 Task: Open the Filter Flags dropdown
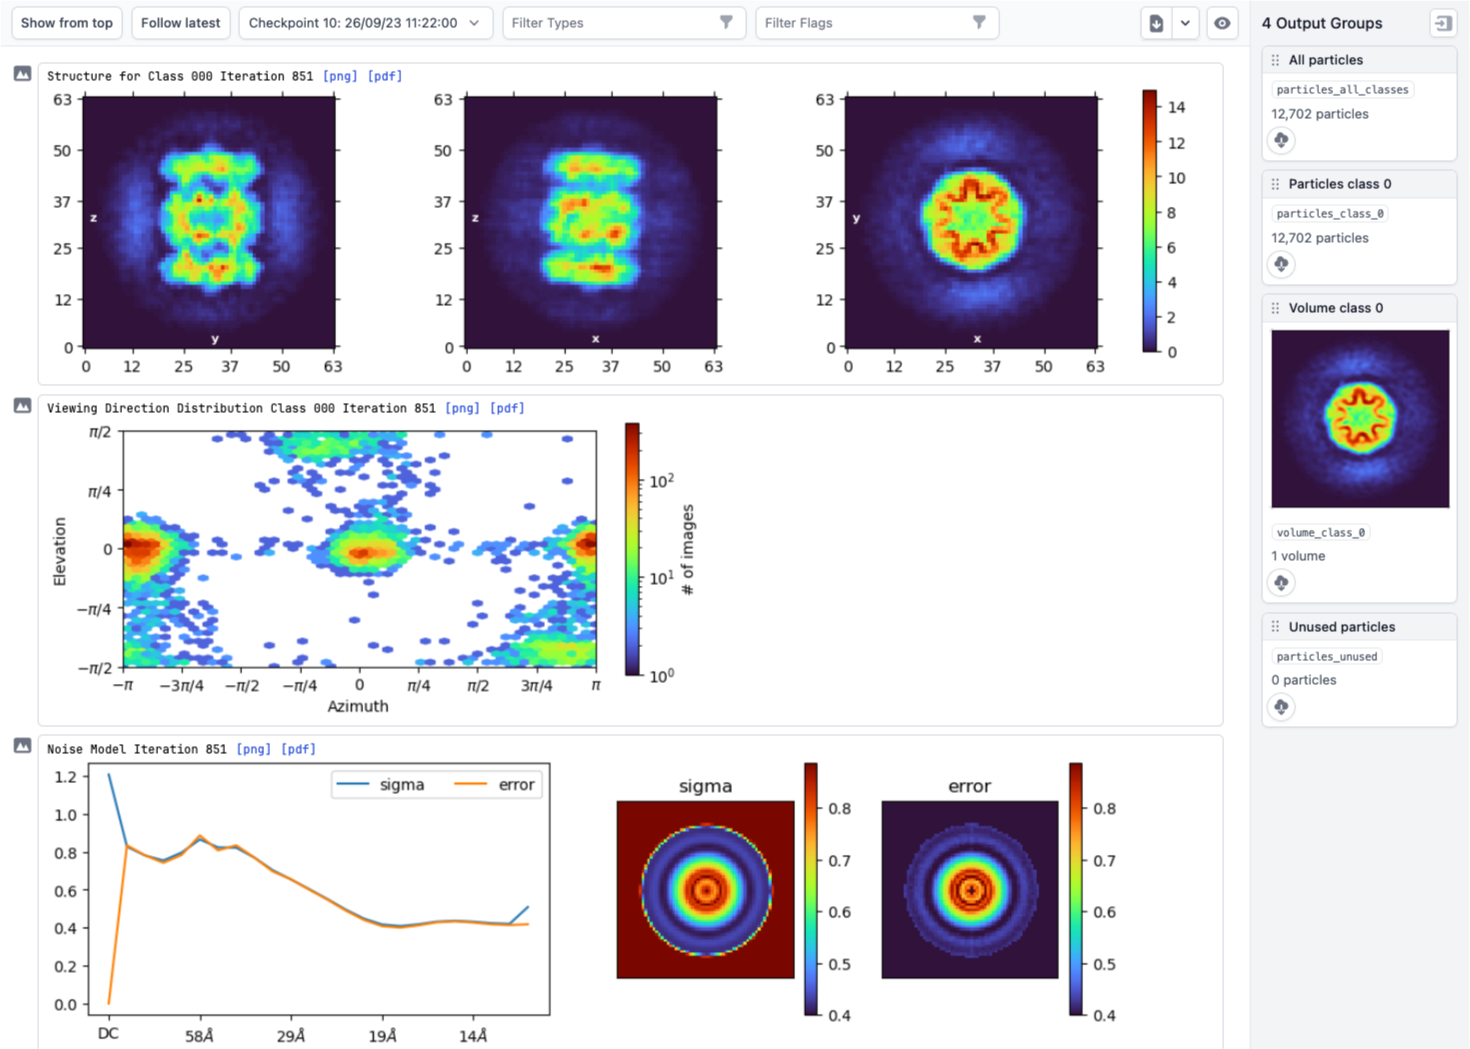[x=876, y=23]
